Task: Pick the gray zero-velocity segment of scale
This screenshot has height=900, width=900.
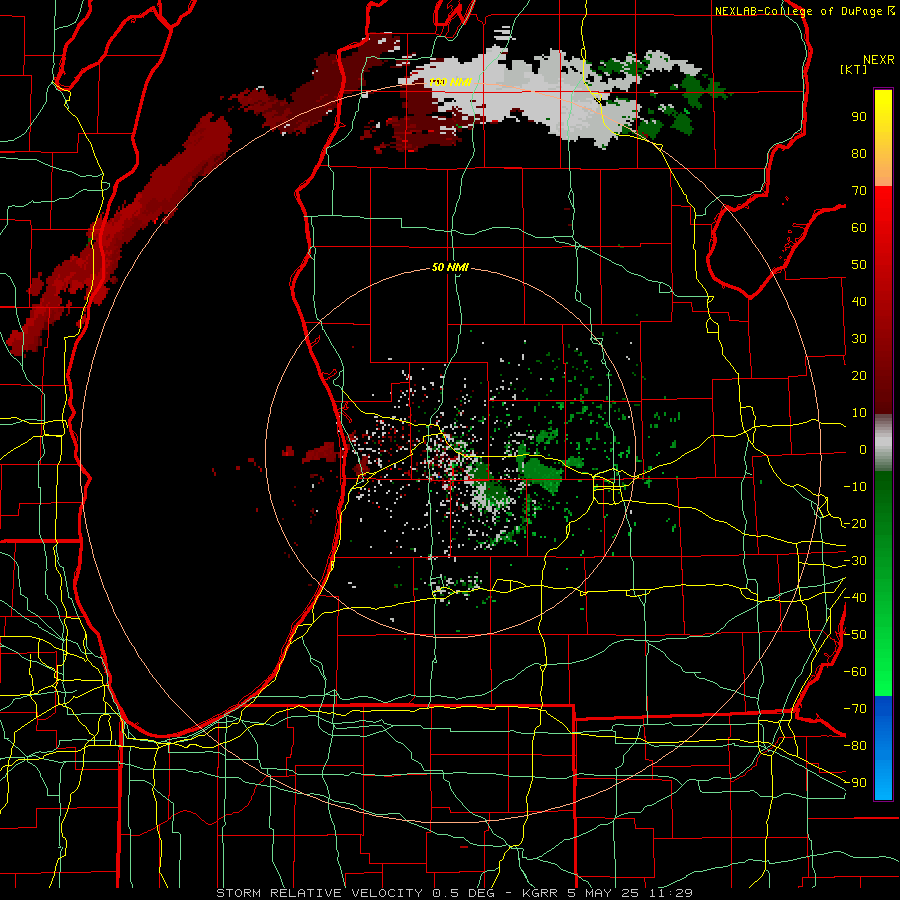Action: pos(883,443)
